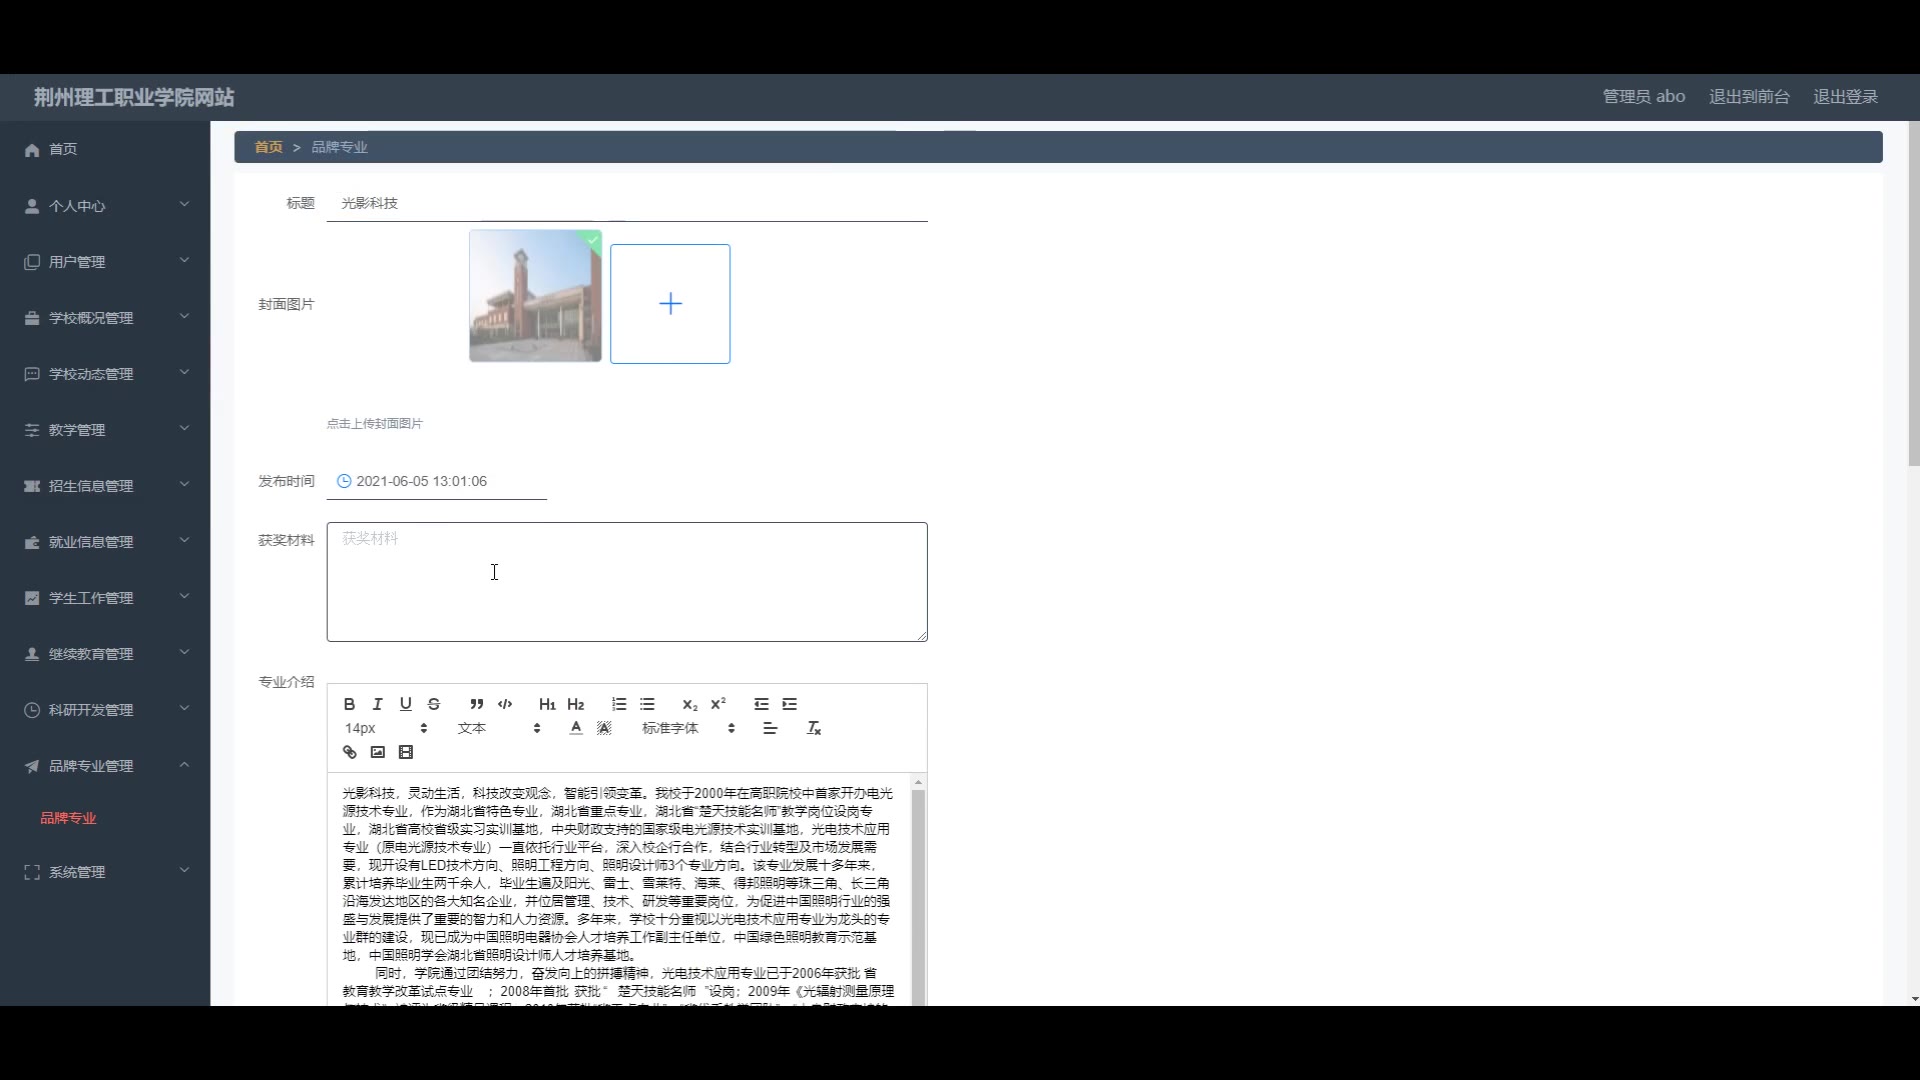1920x1080 pixels.
Task: Click 退出登录 in the header
Action: (1845, 97)
